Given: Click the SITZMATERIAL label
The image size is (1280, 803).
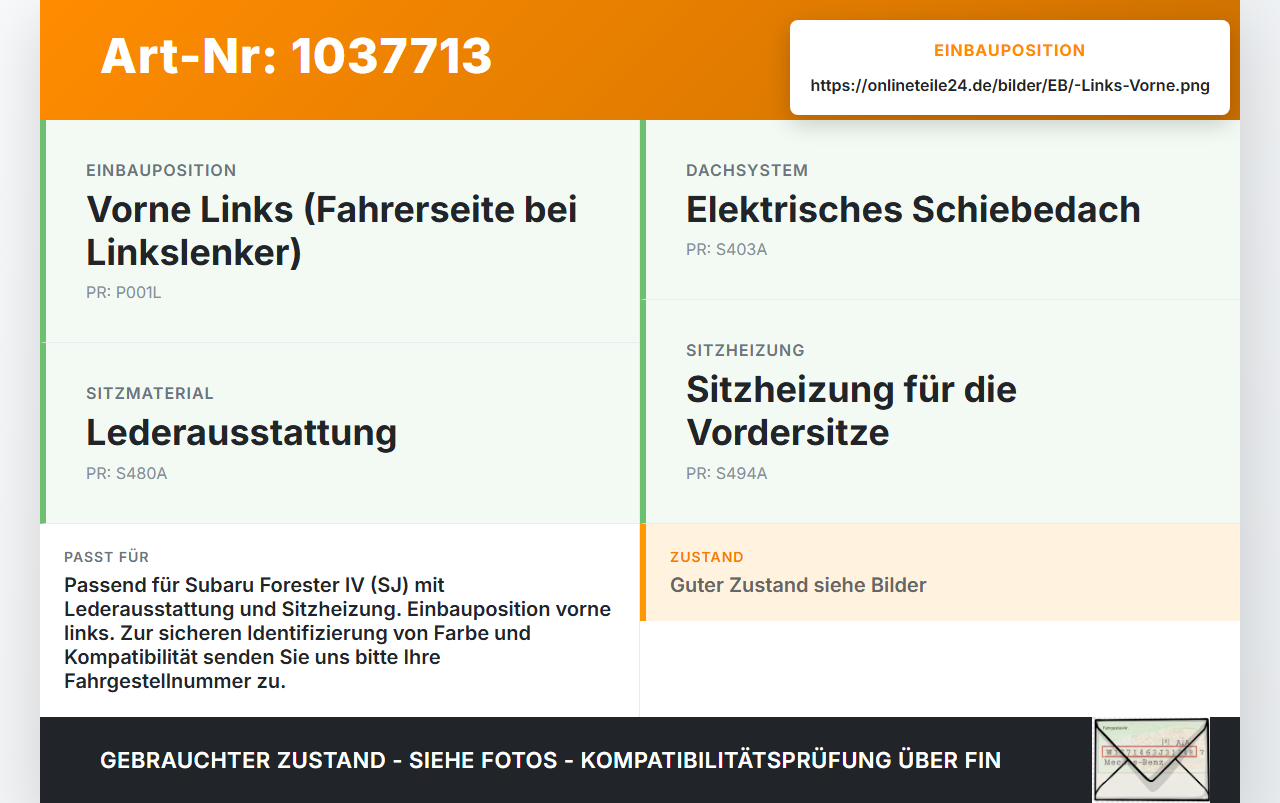Looking at the screenshot, I should (x=150, y=394).
